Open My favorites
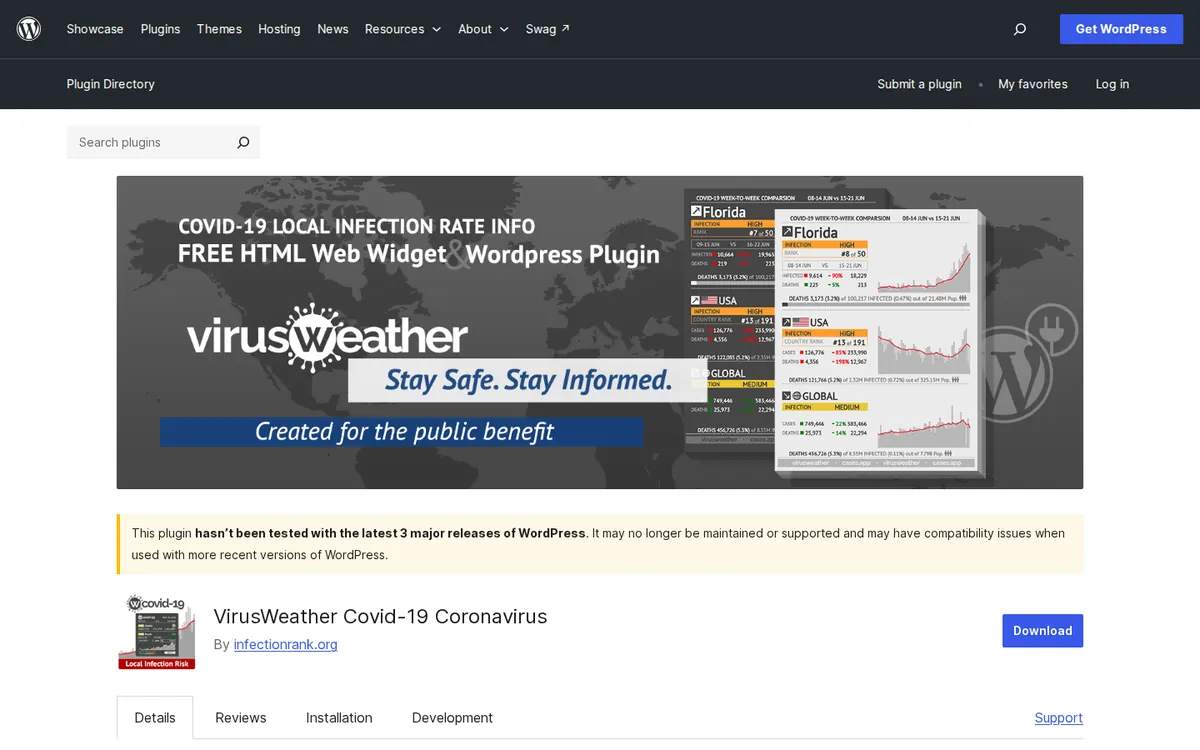The width and height of the screenshot is (1200, 750). click(x=1033, y=84)
